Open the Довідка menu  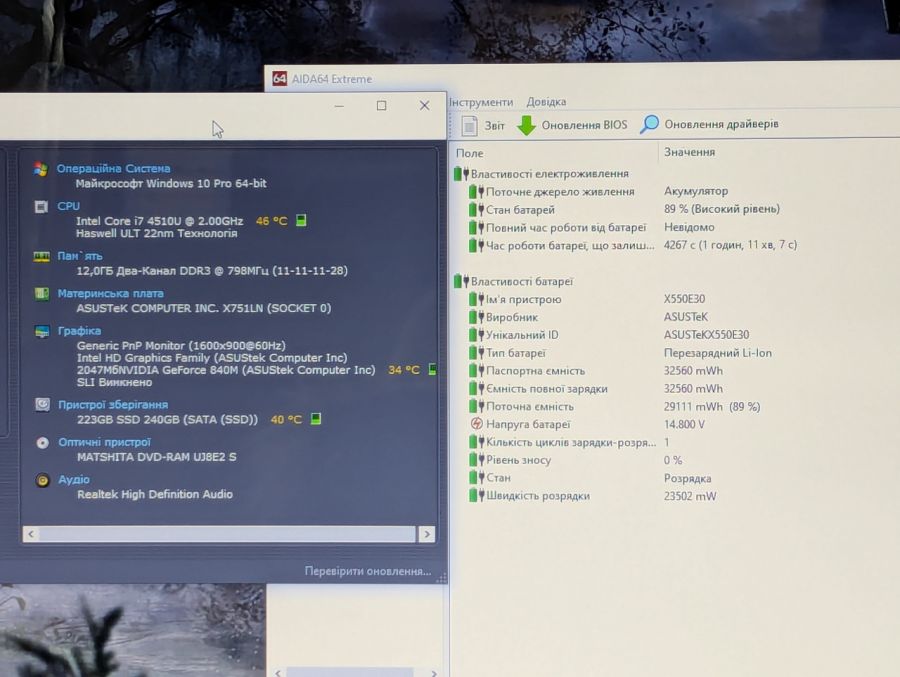click(546, 102)
